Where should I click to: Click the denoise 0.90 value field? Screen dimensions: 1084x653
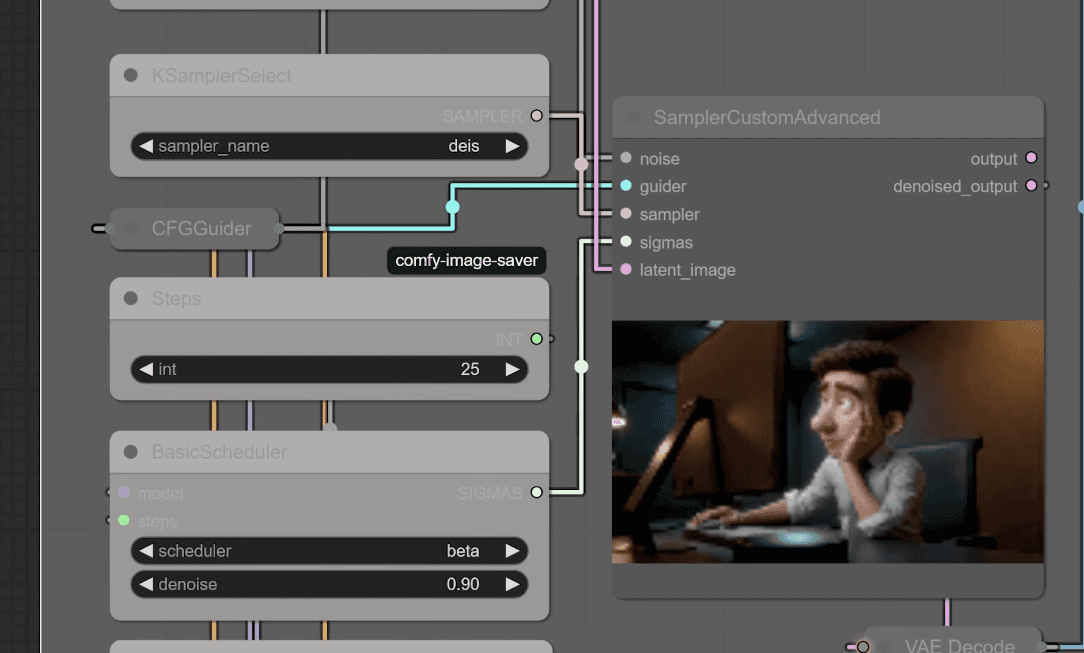[x=329, y=585]
